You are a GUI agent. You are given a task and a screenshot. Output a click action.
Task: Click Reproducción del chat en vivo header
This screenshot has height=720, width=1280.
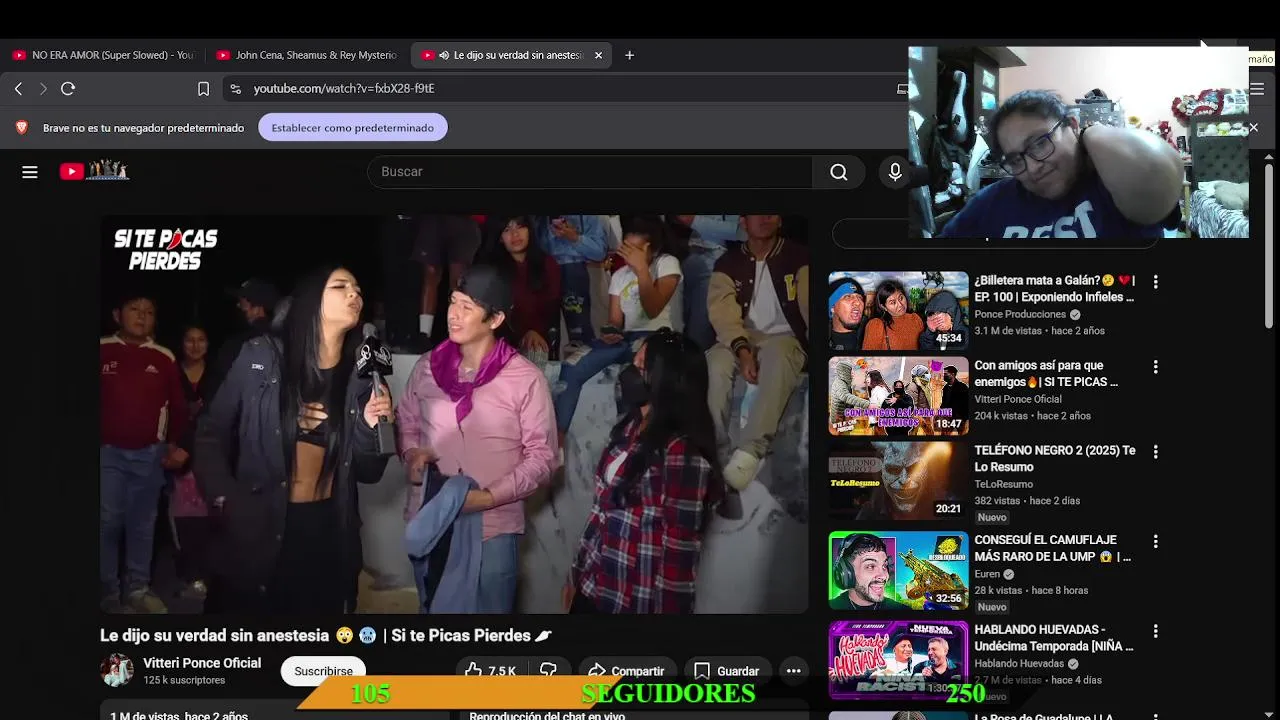[x=547, y=715]
